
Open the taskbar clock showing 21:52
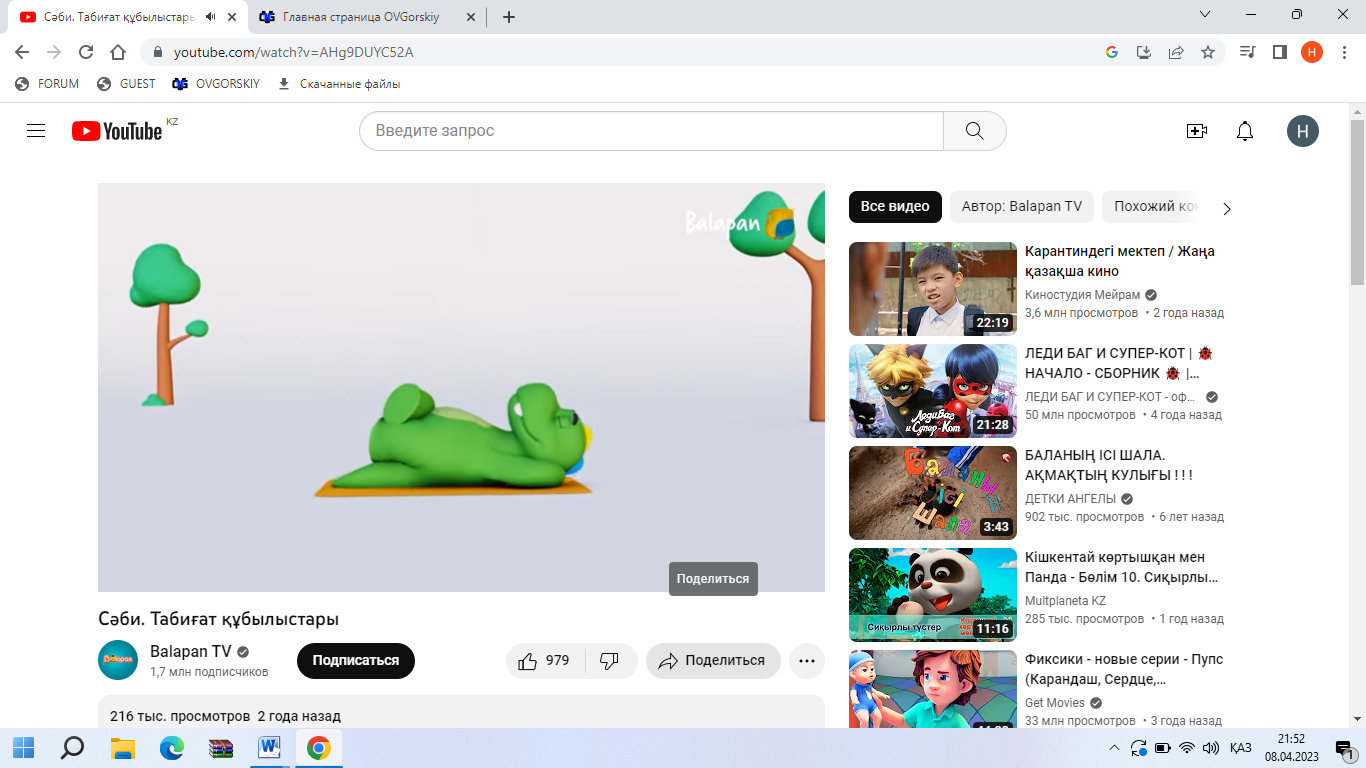coord(1294,748)
